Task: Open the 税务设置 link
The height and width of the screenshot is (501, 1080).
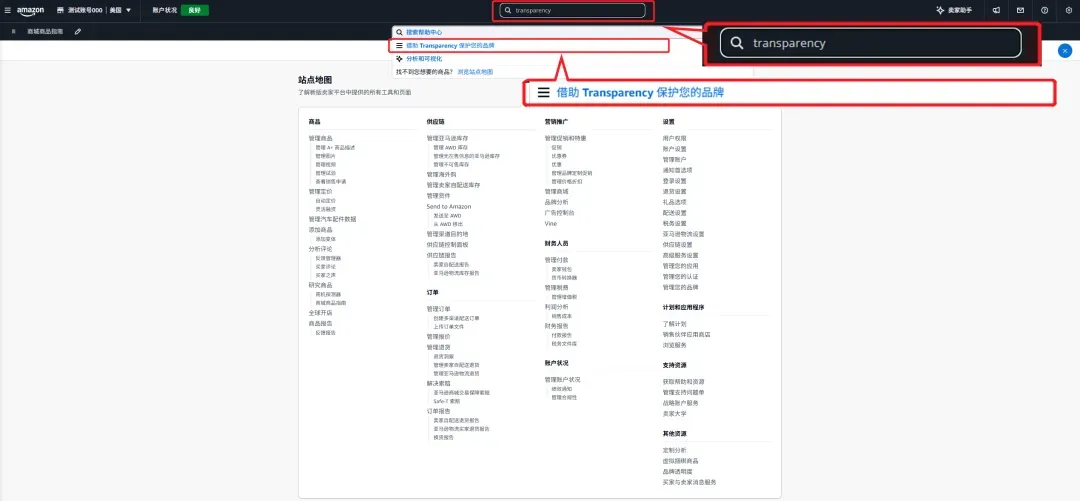Action: 674,223
